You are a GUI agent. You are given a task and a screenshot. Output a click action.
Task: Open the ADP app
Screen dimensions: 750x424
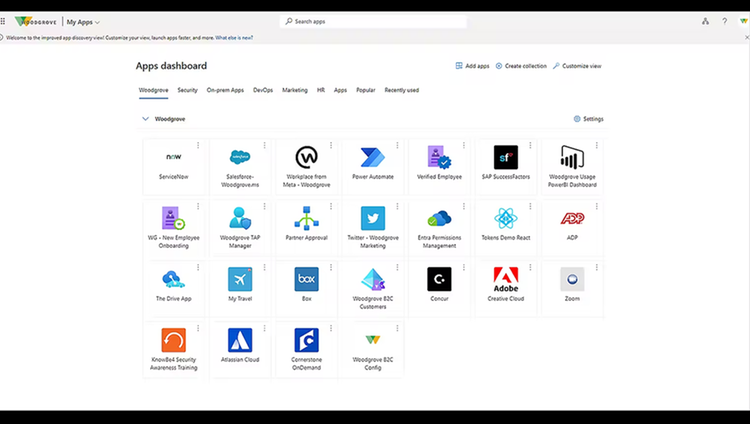(x=573, y=228)
